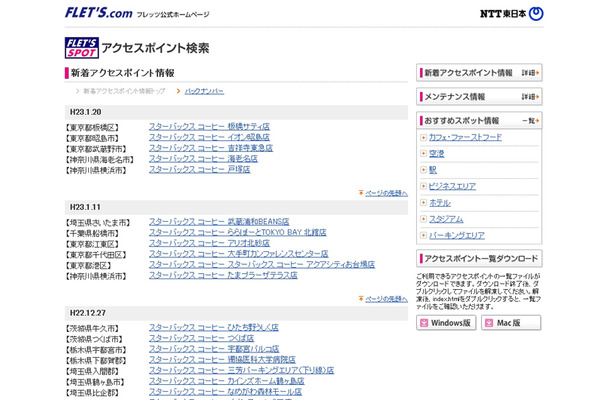Open スターバックス 宇都宮パルコ店 link
This screenshot has height=400, width=610.
[214, 349]
